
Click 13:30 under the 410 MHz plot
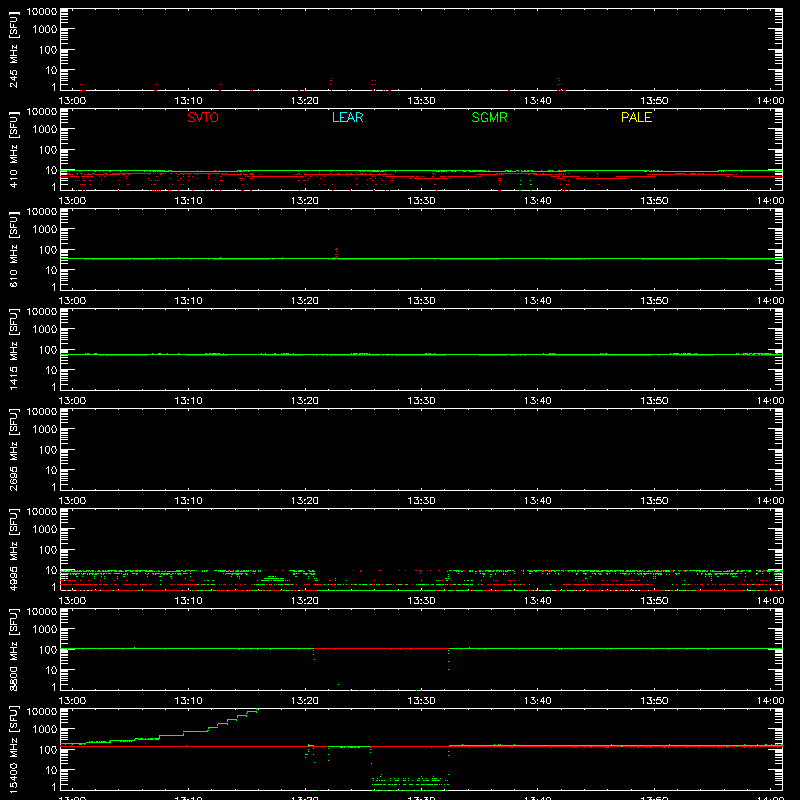421,201
